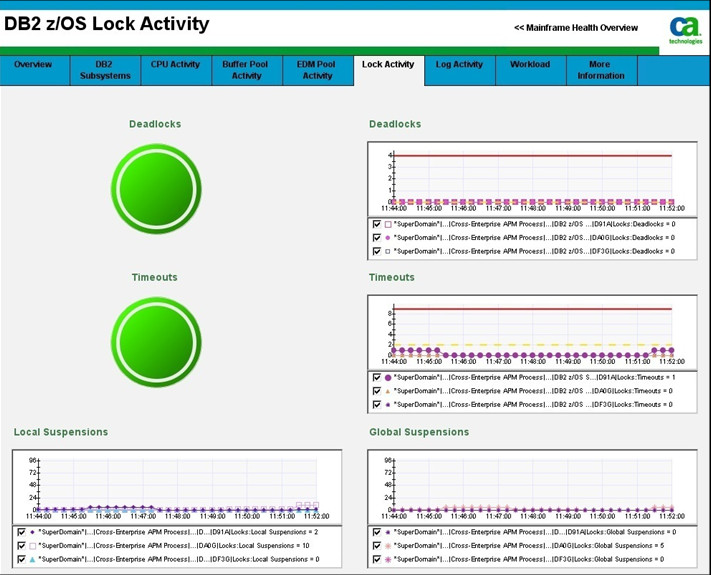
Task: Toggle DA0G Timeouts series checkbox
Action: [x=376, y=391]
